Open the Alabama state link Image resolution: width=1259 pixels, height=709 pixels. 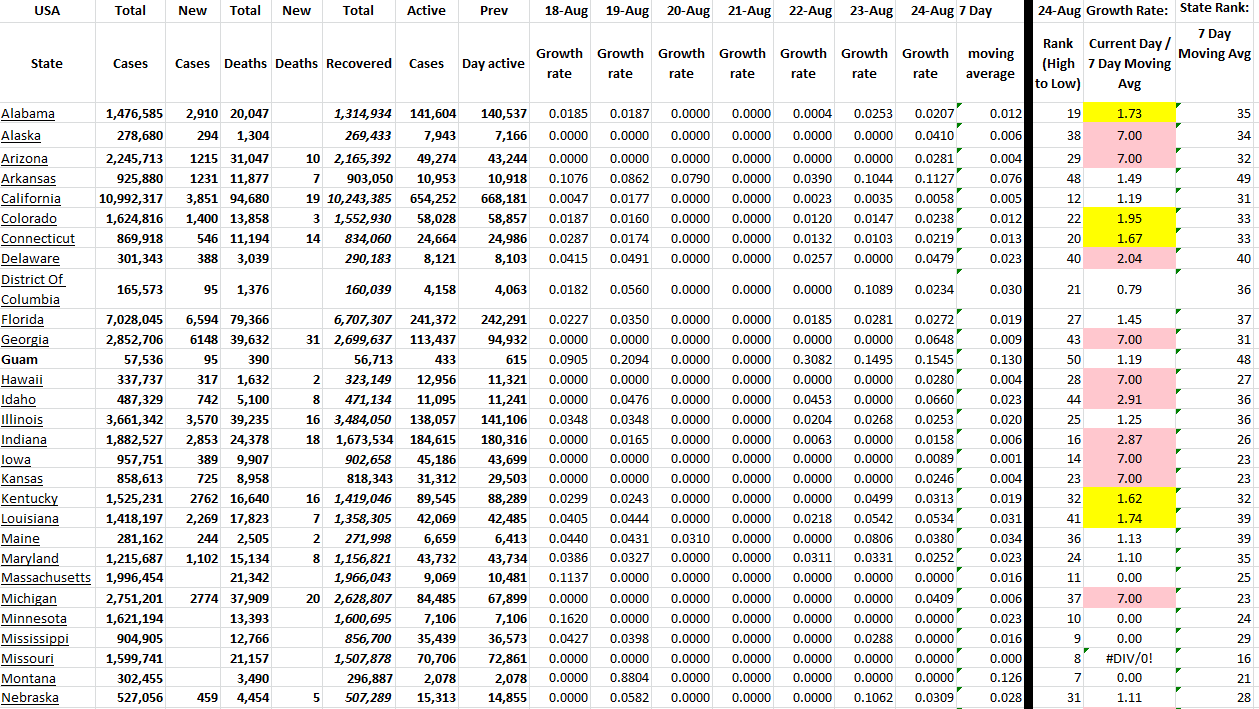point(28,114)
